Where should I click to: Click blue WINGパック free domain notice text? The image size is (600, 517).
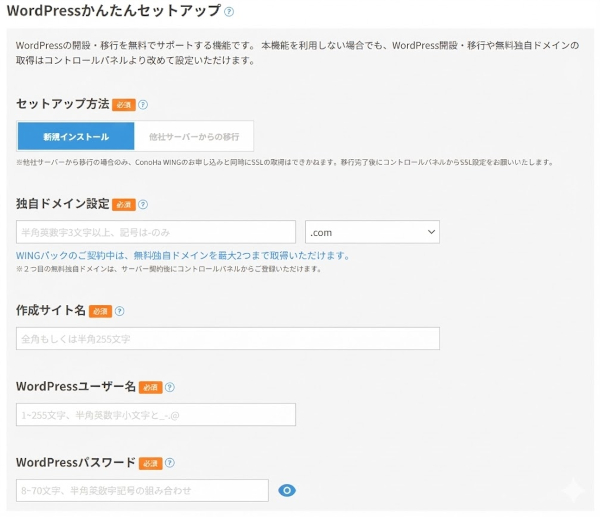coord(183,255)
